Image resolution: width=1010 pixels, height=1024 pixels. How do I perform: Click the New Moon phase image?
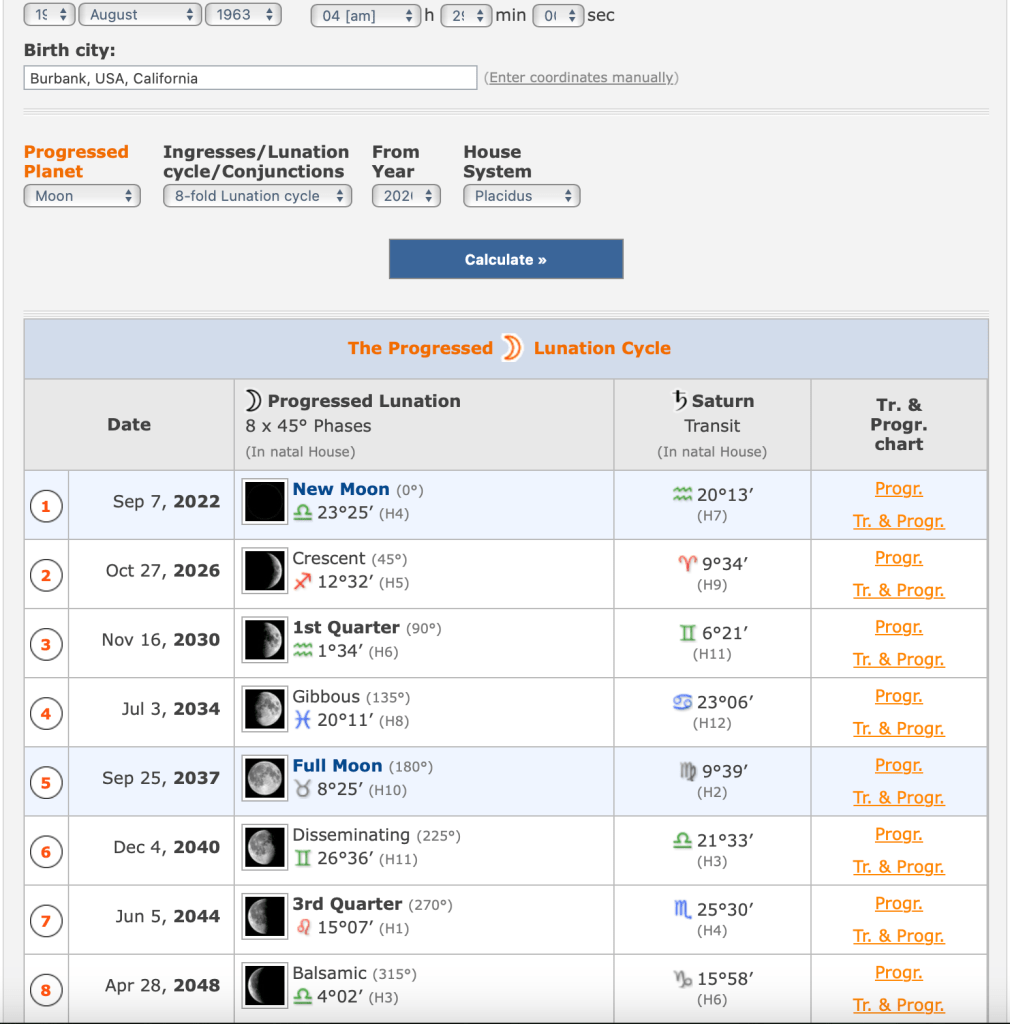point(265,502)
